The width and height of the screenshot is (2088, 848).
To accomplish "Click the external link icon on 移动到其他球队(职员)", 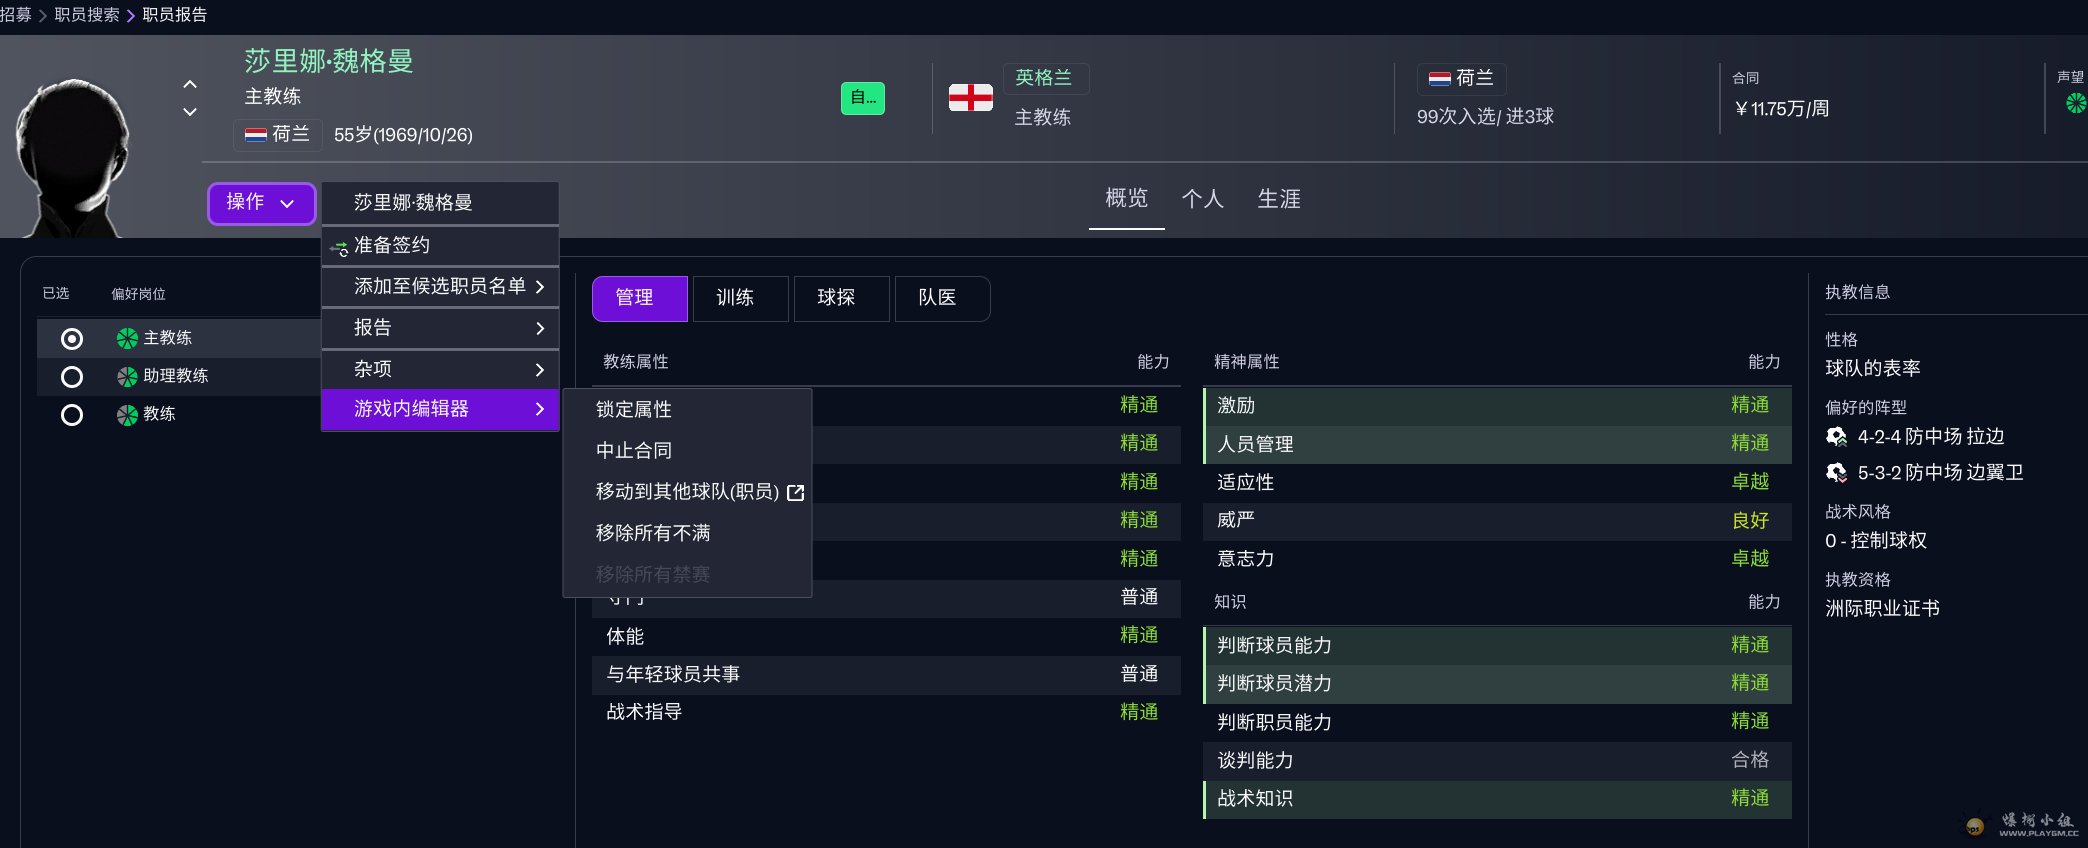I will click(x=796, y=493).
